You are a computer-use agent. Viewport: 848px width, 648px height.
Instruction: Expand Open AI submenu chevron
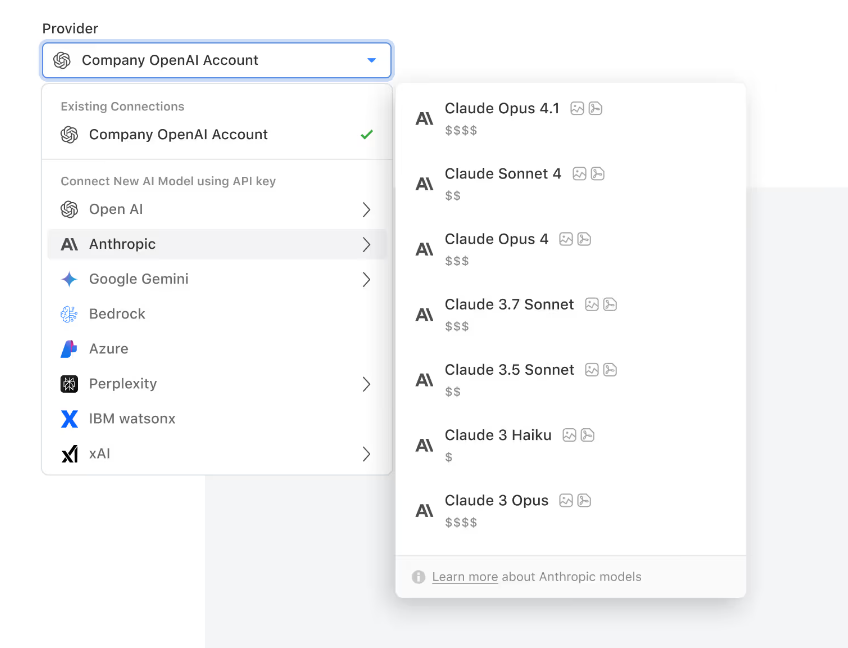[x=366, y=209]
